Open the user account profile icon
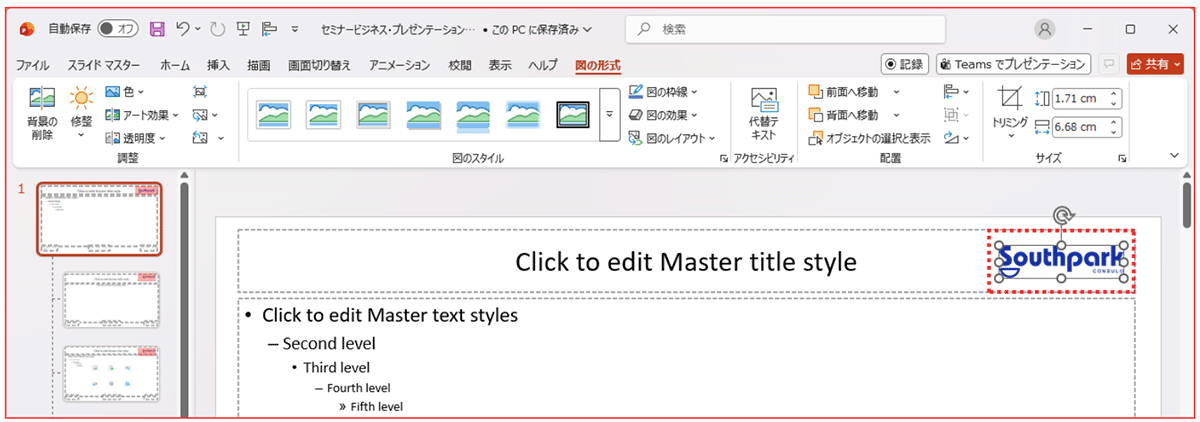The width and height of the screenshot is (1200, 422). pos(1045,29)
